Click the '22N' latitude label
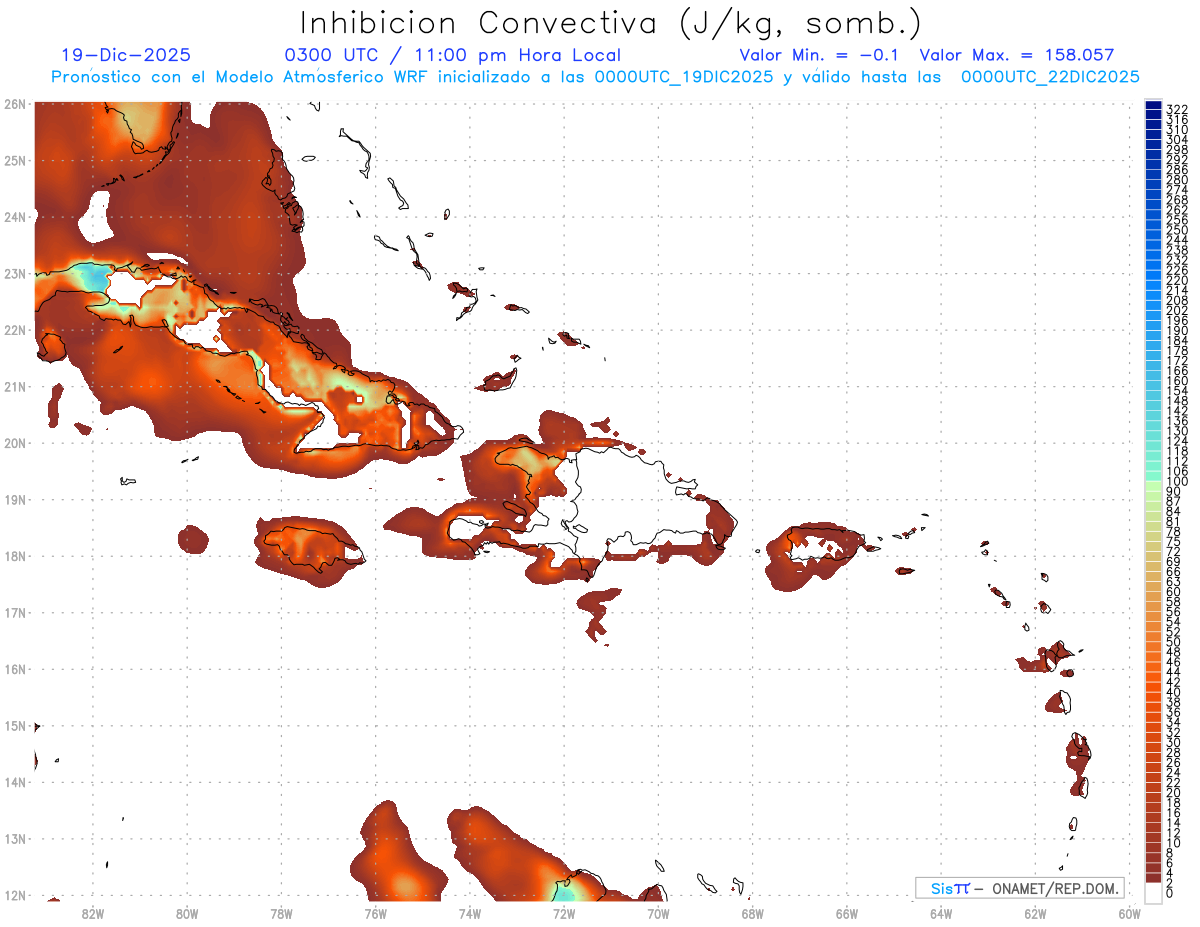 coord(14,329)
